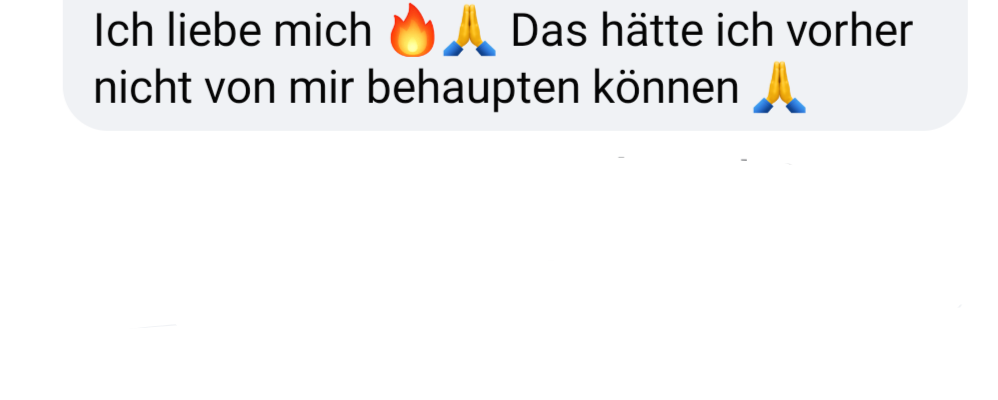Click the praying hands emoji after fire
998x400 pixels.
tap(469, 31)
